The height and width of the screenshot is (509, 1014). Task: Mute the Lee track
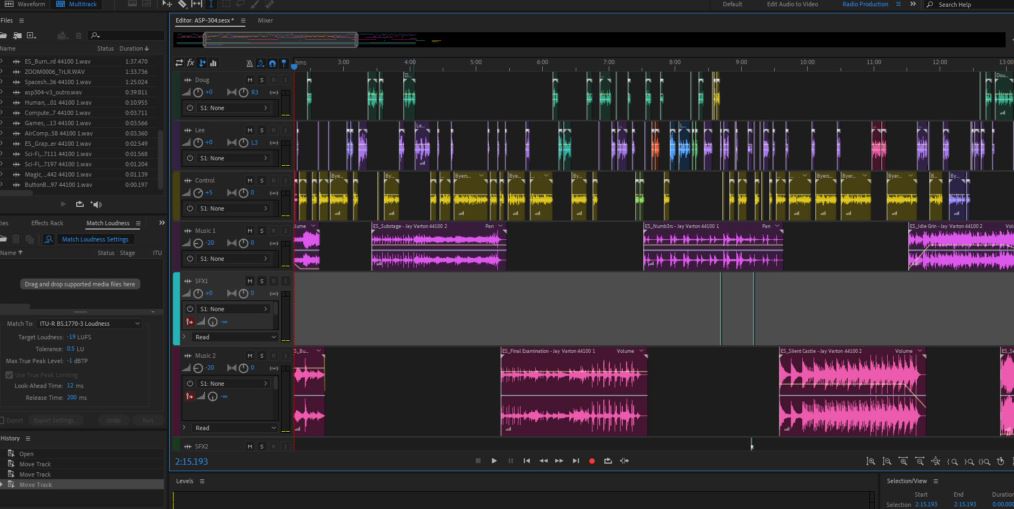pos(250,130)
